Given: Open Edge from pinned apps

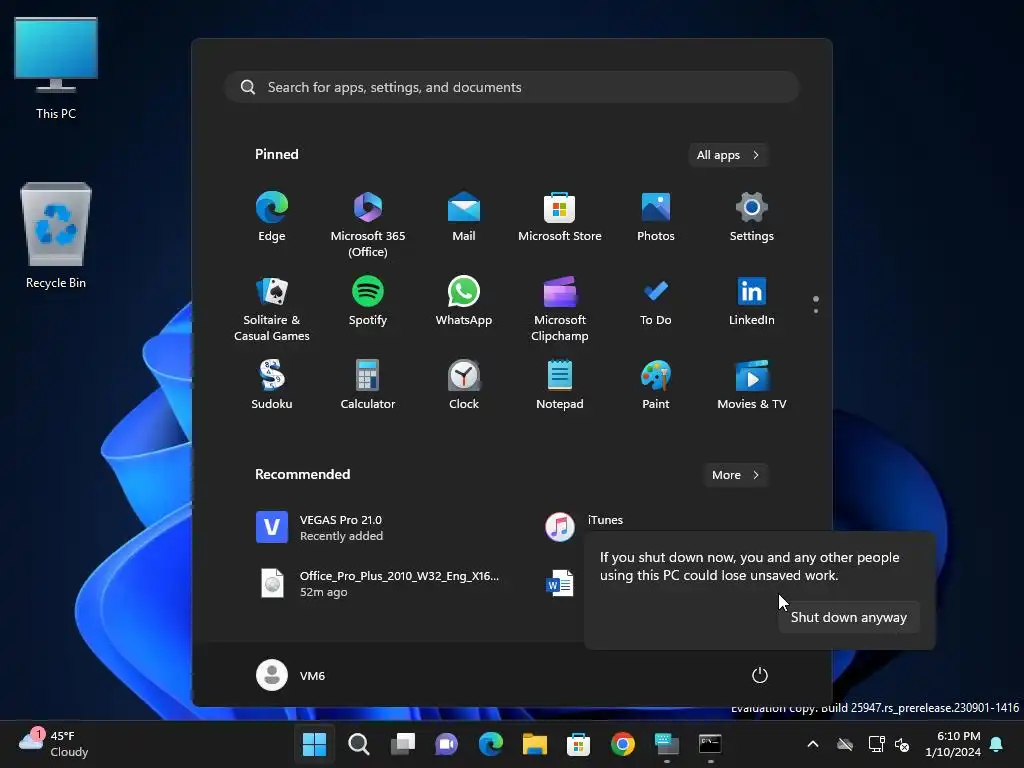Looking at the screenshot, I should click(x=272, y=217).
